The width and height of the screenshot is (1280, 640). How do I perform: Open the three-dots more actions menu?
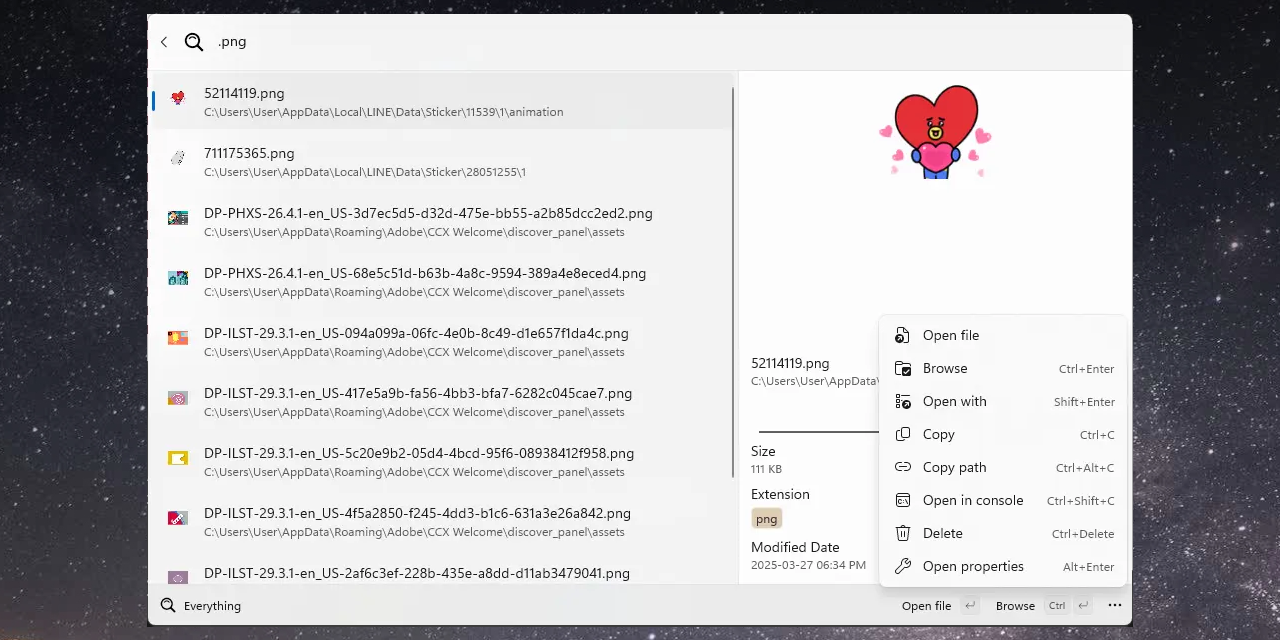[x=1115, y=605]
